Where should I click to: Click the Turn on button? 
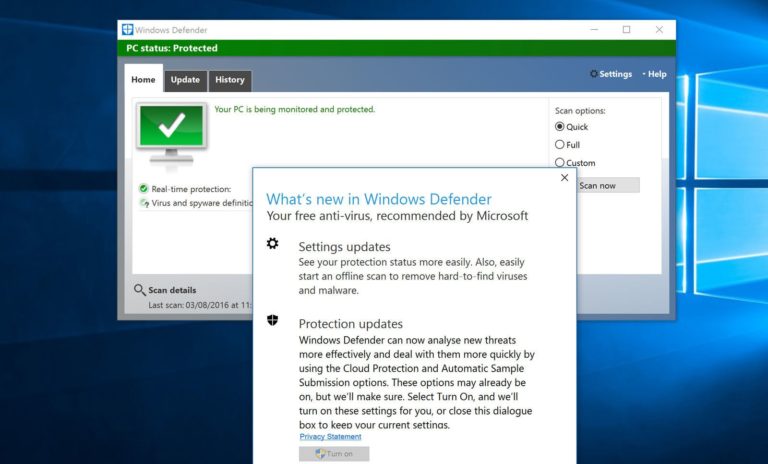[334, 454]
